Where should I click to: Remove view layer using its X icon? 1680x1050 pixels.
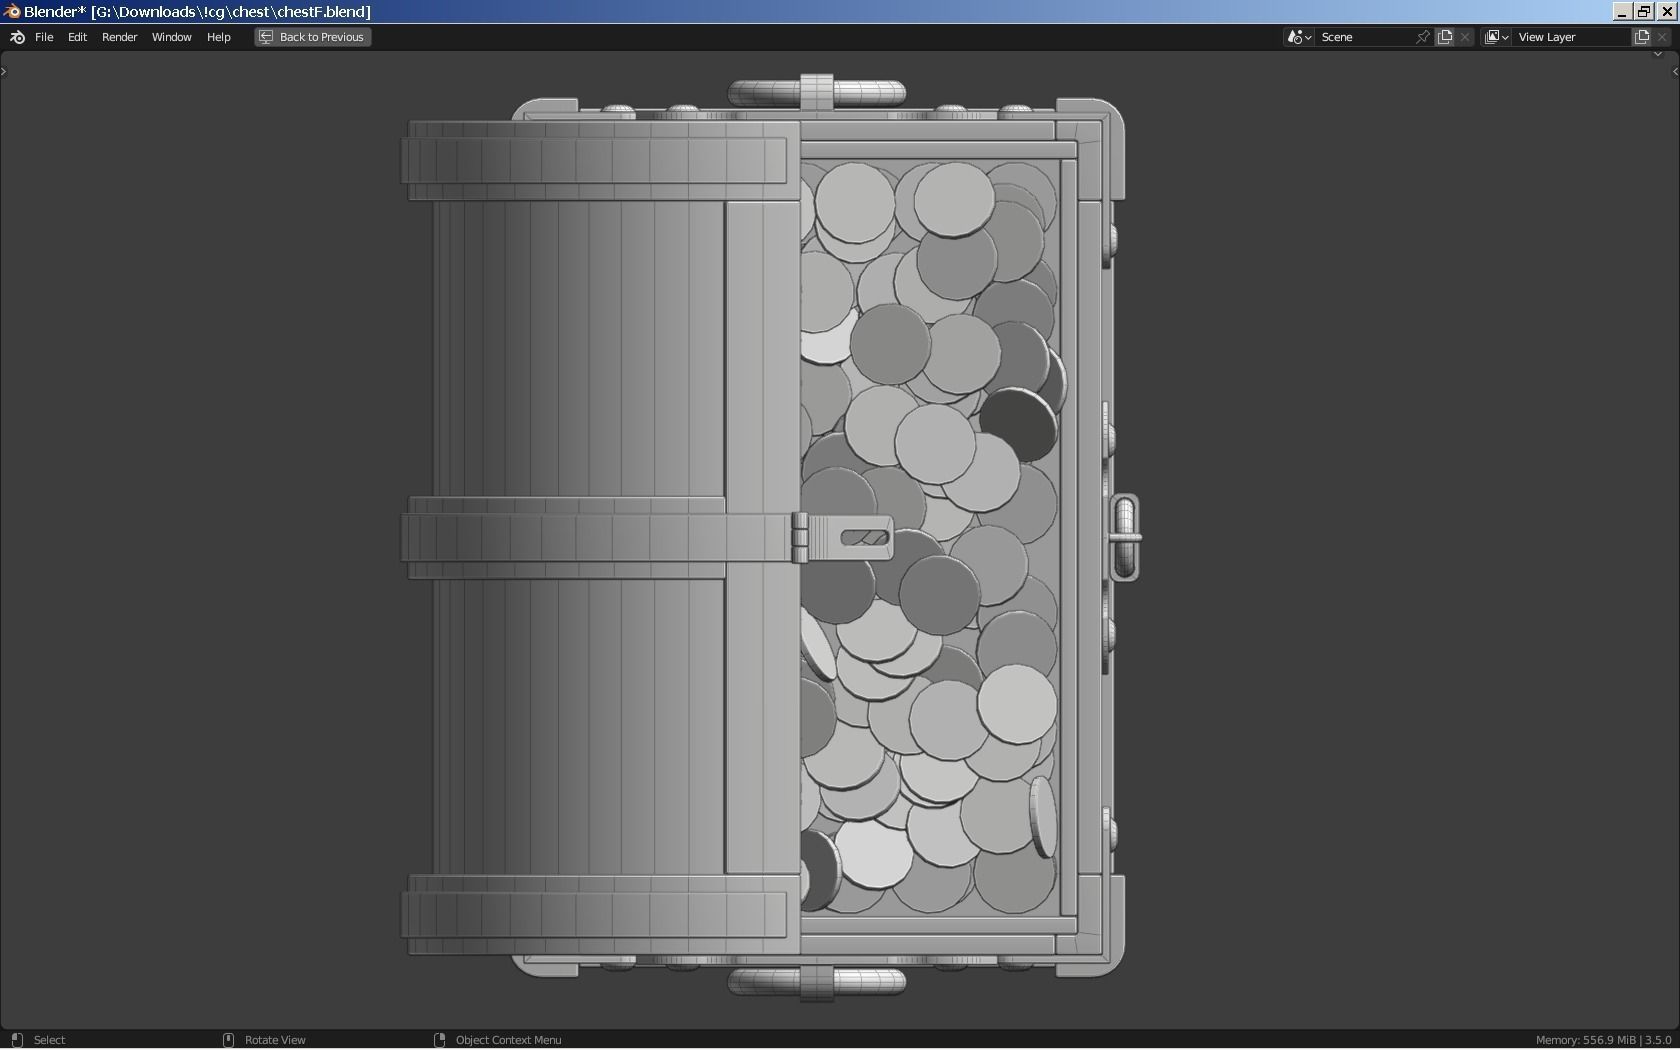[1662, 37]
